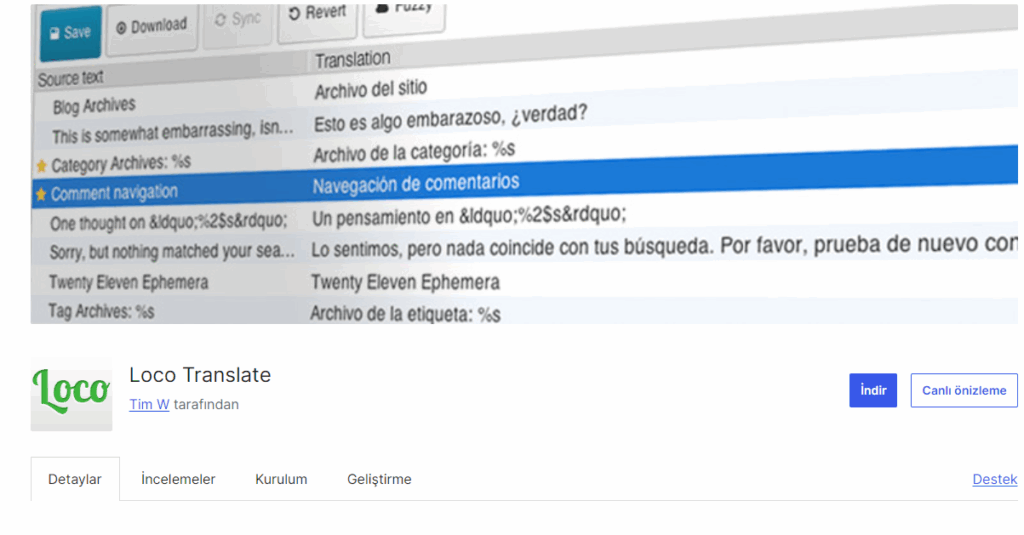Image resolution: width=1024 pixels, height=535 pixels.
Task: Click the Save disk icon
Action: coord(54,33)
